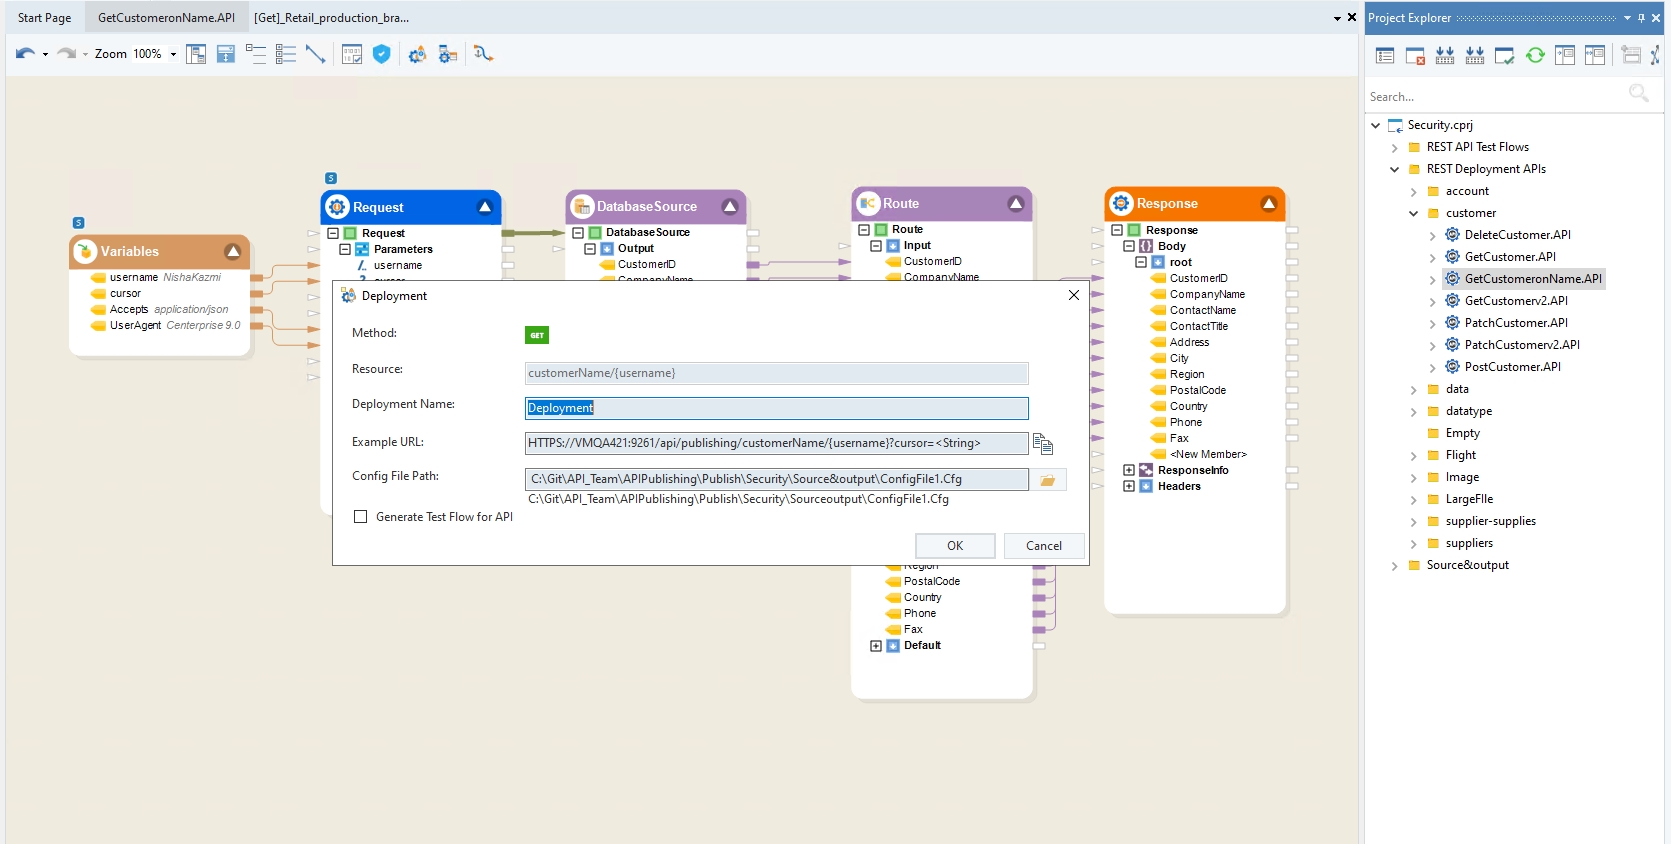Screen dimensions: 1671x844
Task: Click the green refresh icon in Project Explorer
Action: (1535, 56)
